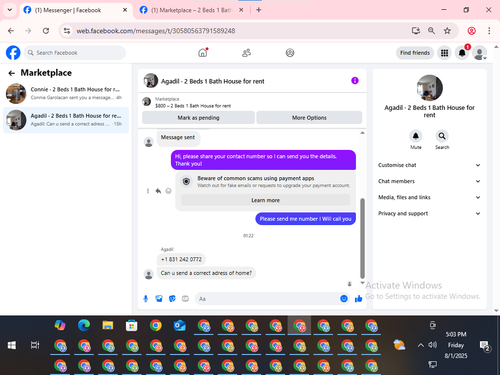Close the Marketplace browser tab
Viewport: 500px width, 375px height.
tap(241, 10)
